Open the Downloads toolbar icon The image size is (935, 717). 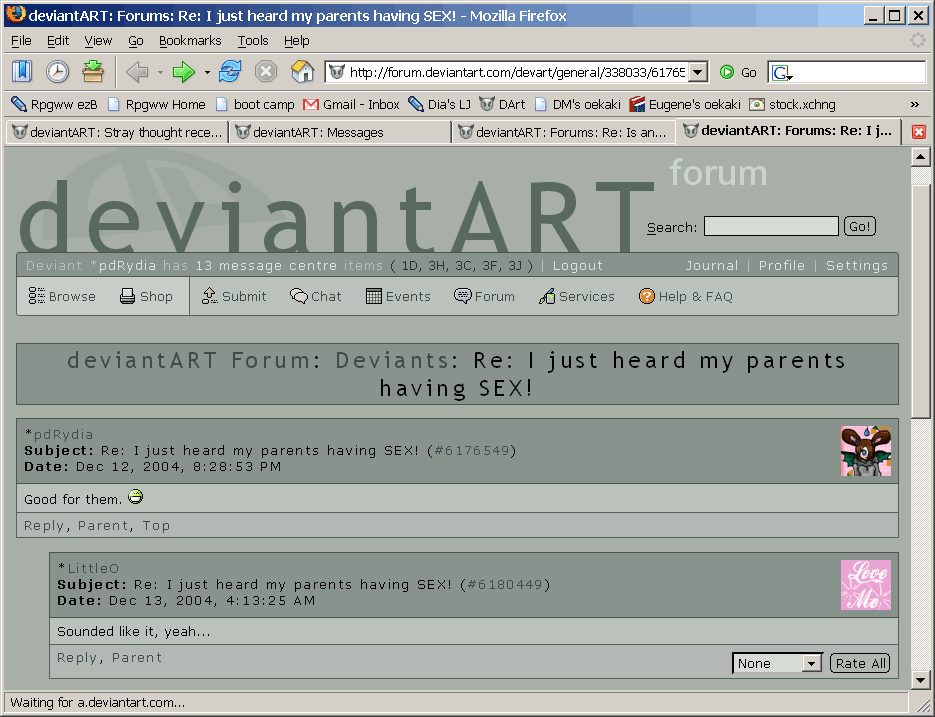pos(93,72)
